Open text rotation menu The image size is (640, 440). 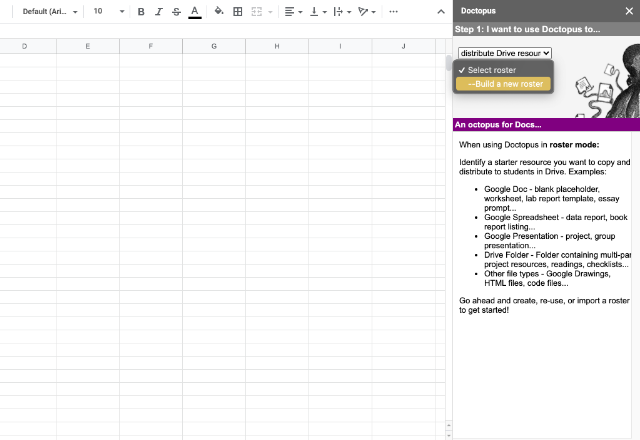[x=367, y=12]
